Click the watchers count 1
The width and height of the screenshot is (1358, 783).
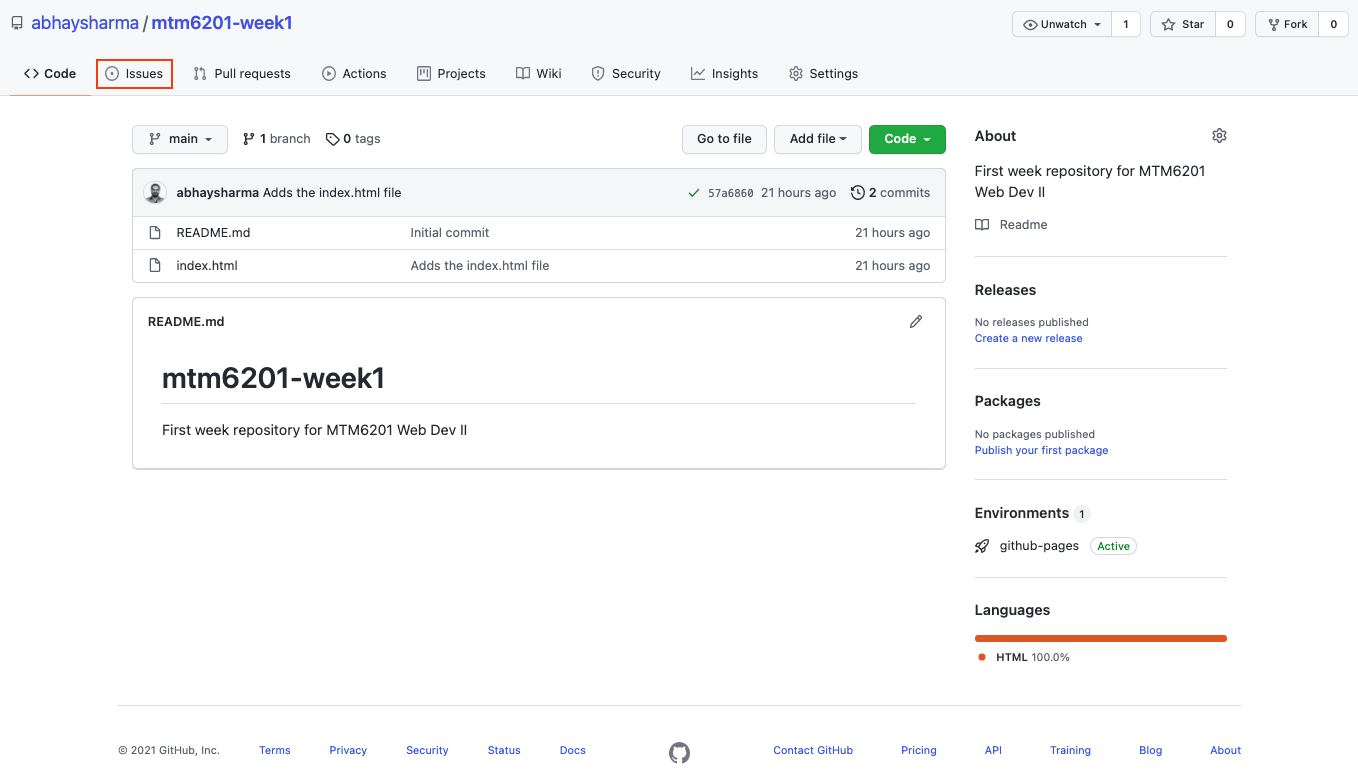1126,25
